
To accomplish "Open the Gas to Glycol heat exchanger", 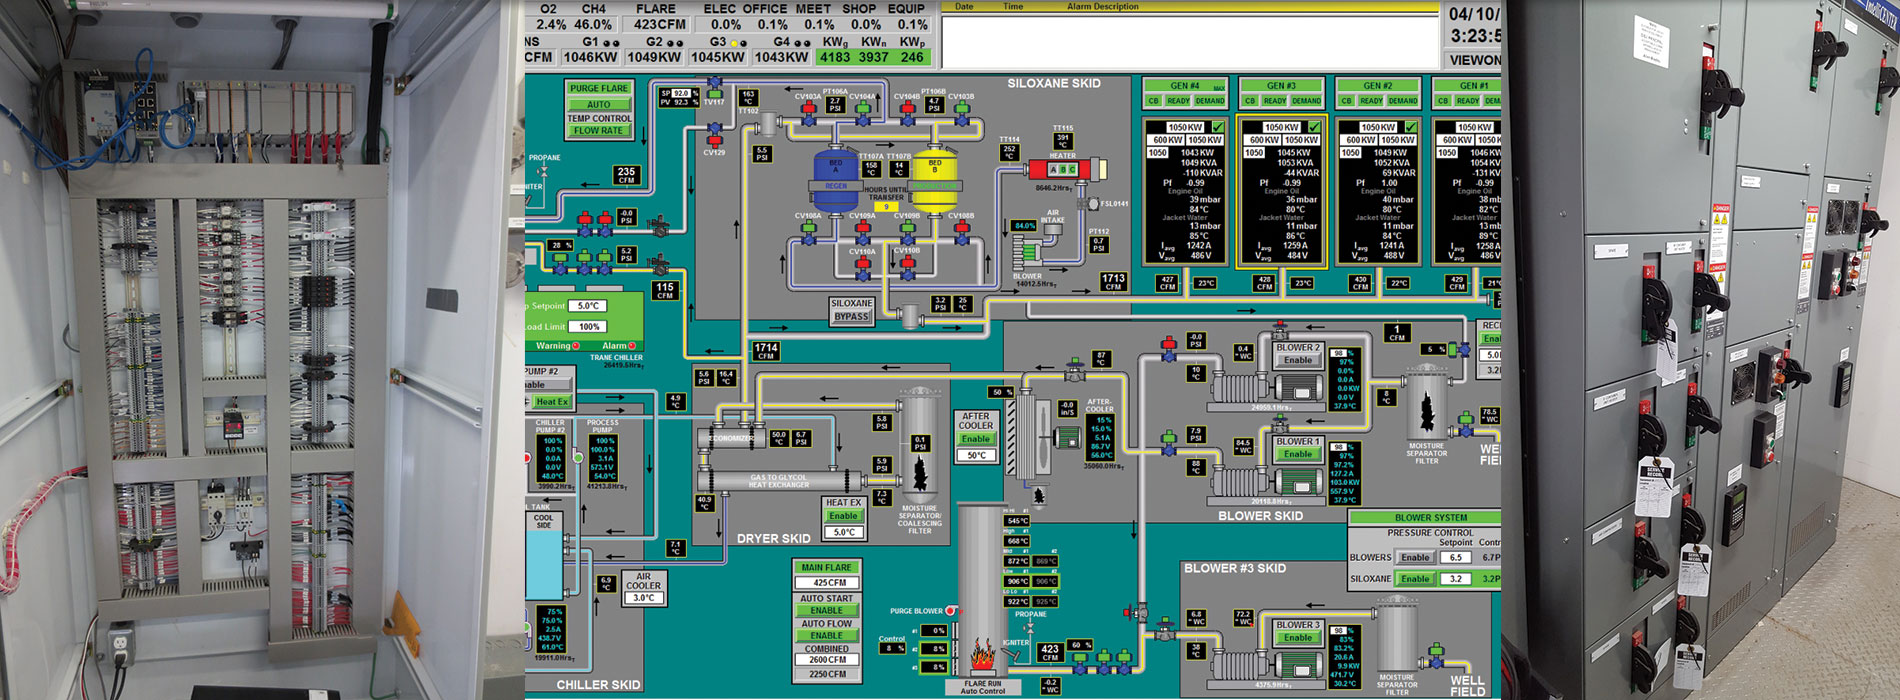I will (x=779, y=481).
